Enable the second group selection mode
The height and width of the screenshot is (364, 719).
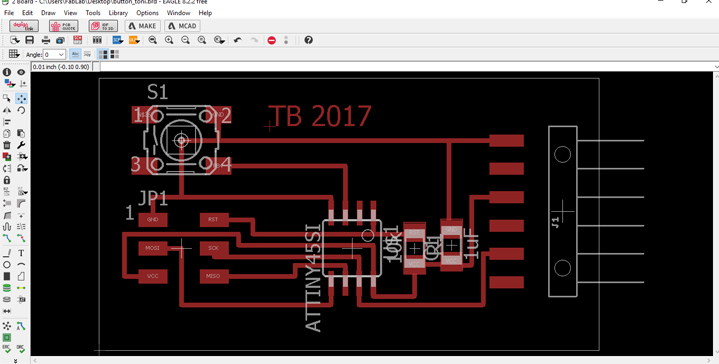115,55
